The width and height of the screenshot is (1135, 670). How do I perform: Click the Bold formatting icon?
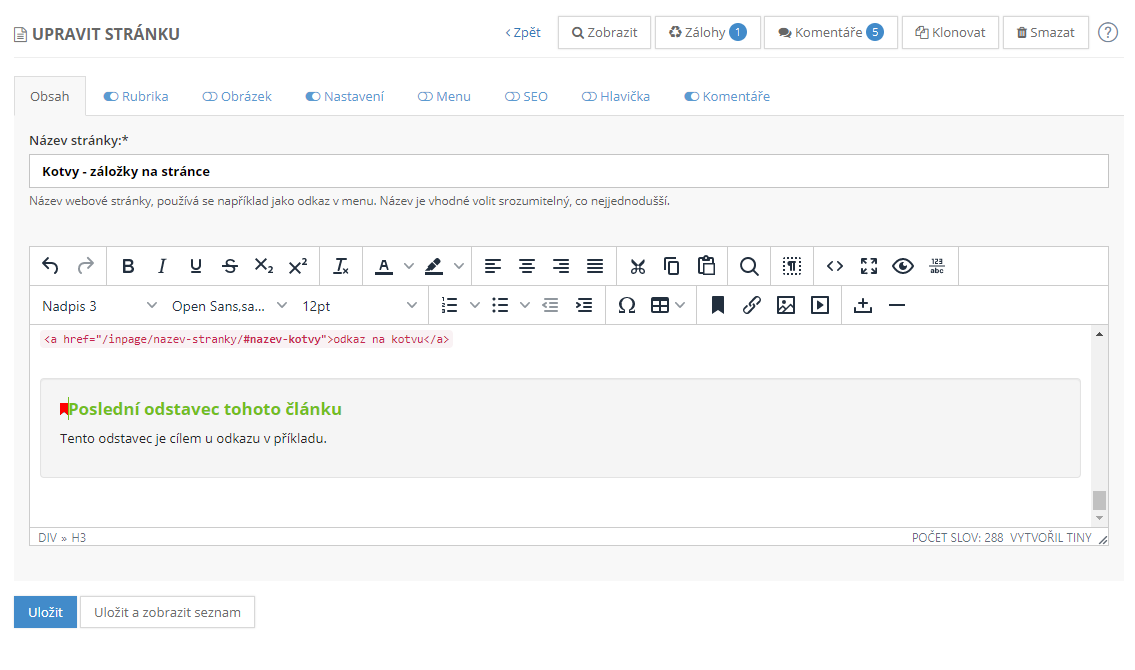click(128, 266)
